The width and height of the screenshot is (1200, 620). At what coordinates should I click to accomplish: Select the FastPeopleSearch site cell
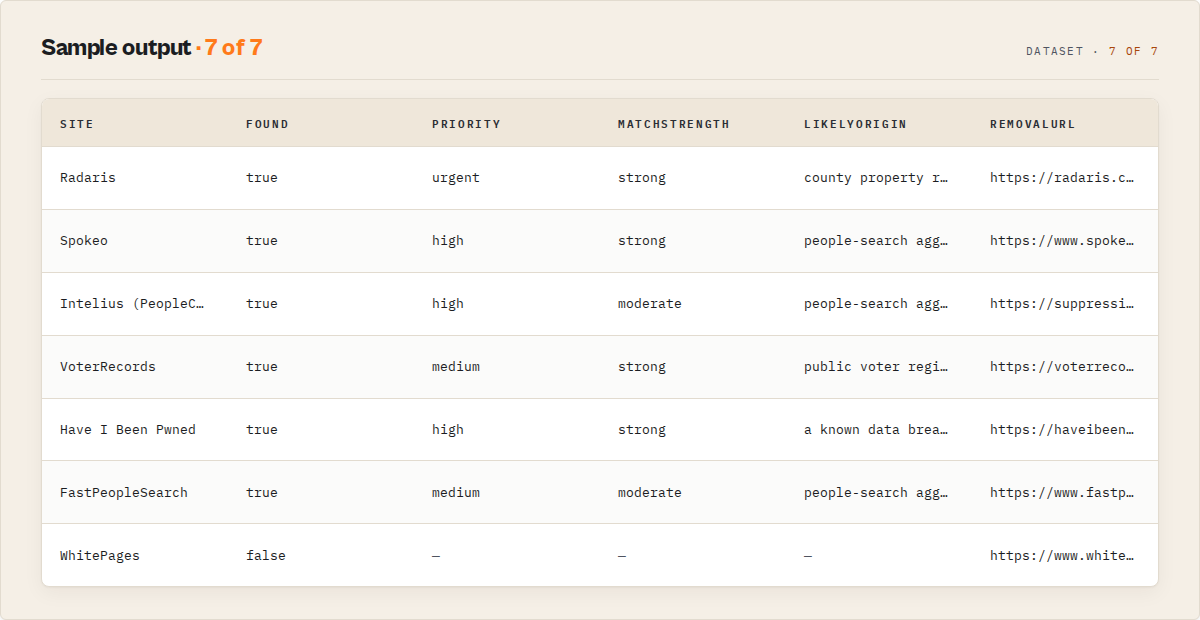click(124, 493)
